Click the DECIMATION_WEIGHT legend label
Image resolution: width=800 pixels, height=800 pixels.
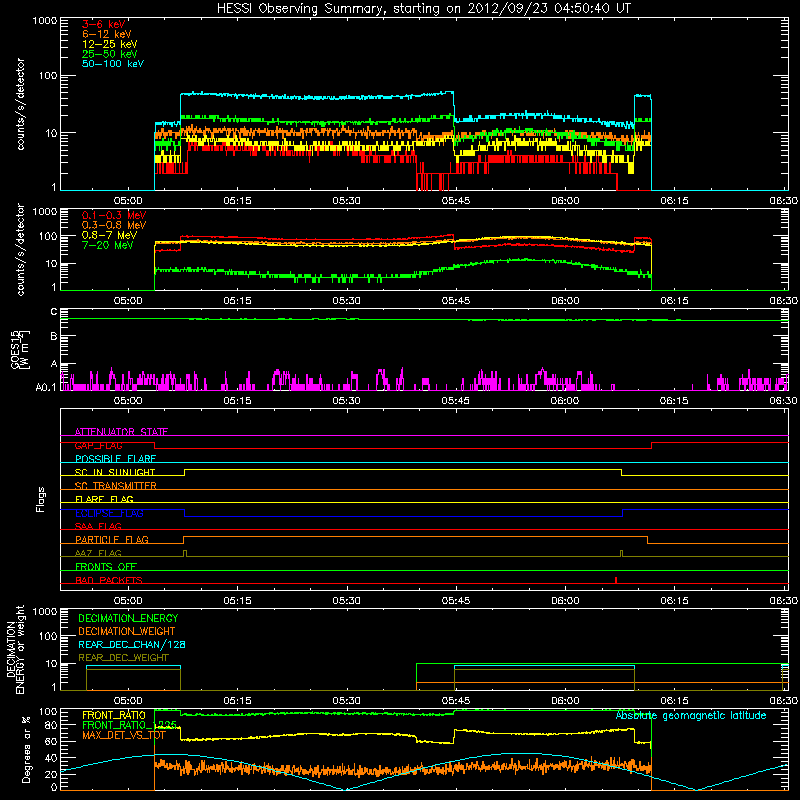[x=127, y=631]
